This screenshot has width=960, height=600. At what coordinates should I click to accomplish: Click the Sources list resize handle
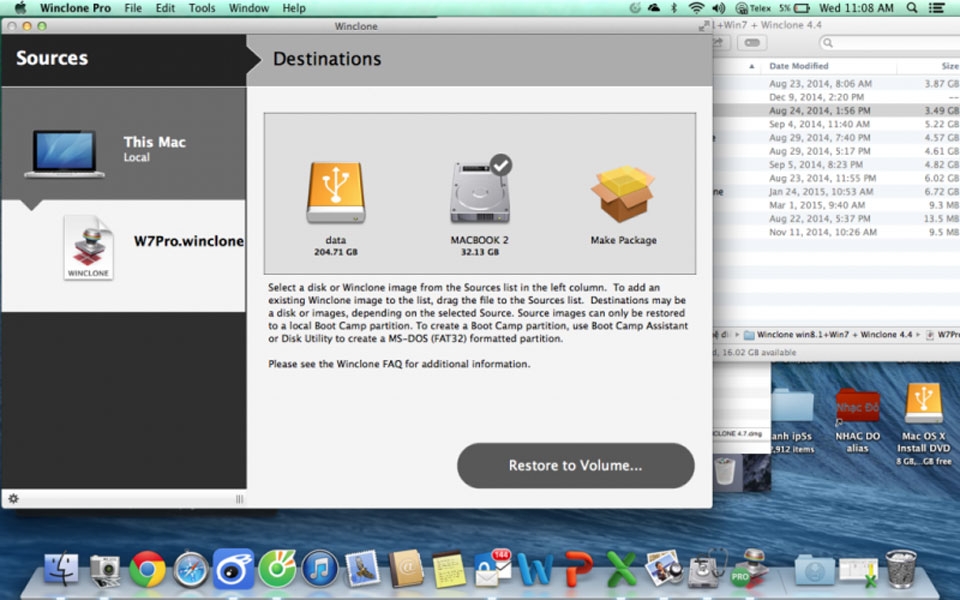(239, 499)
